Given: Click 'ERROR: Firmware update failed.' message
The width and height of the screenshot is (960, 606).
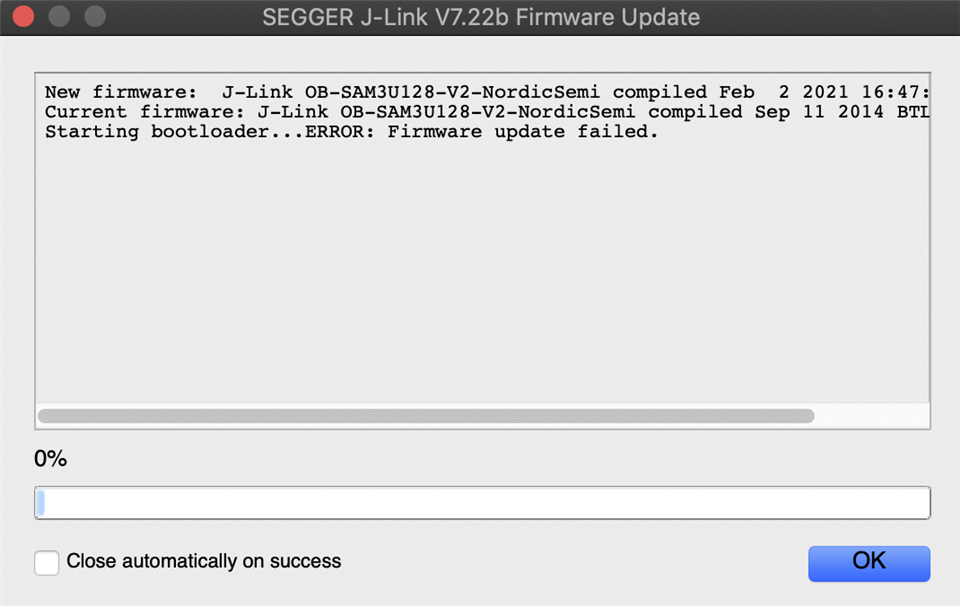Looking at the screenshot, I should pos(481,132).
